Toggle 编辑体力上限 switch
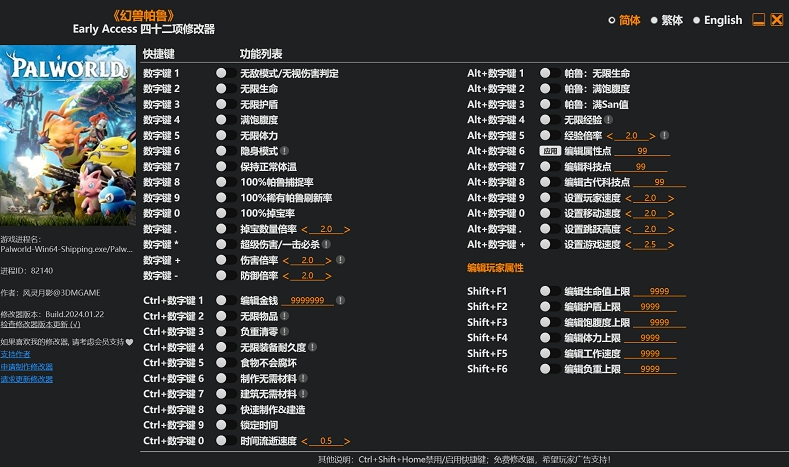The height and width of the screenshot is (467, 789). point(550,338)
